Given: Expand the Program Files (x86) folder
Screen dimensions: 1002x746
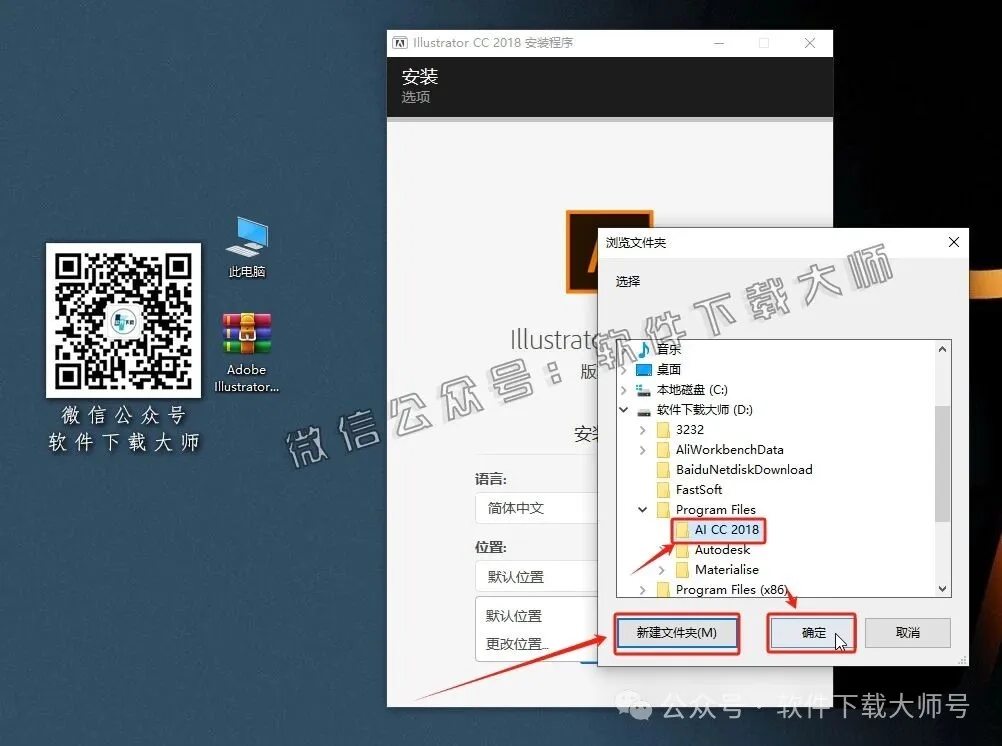Looking at the screenshot, I should point(644,590).
